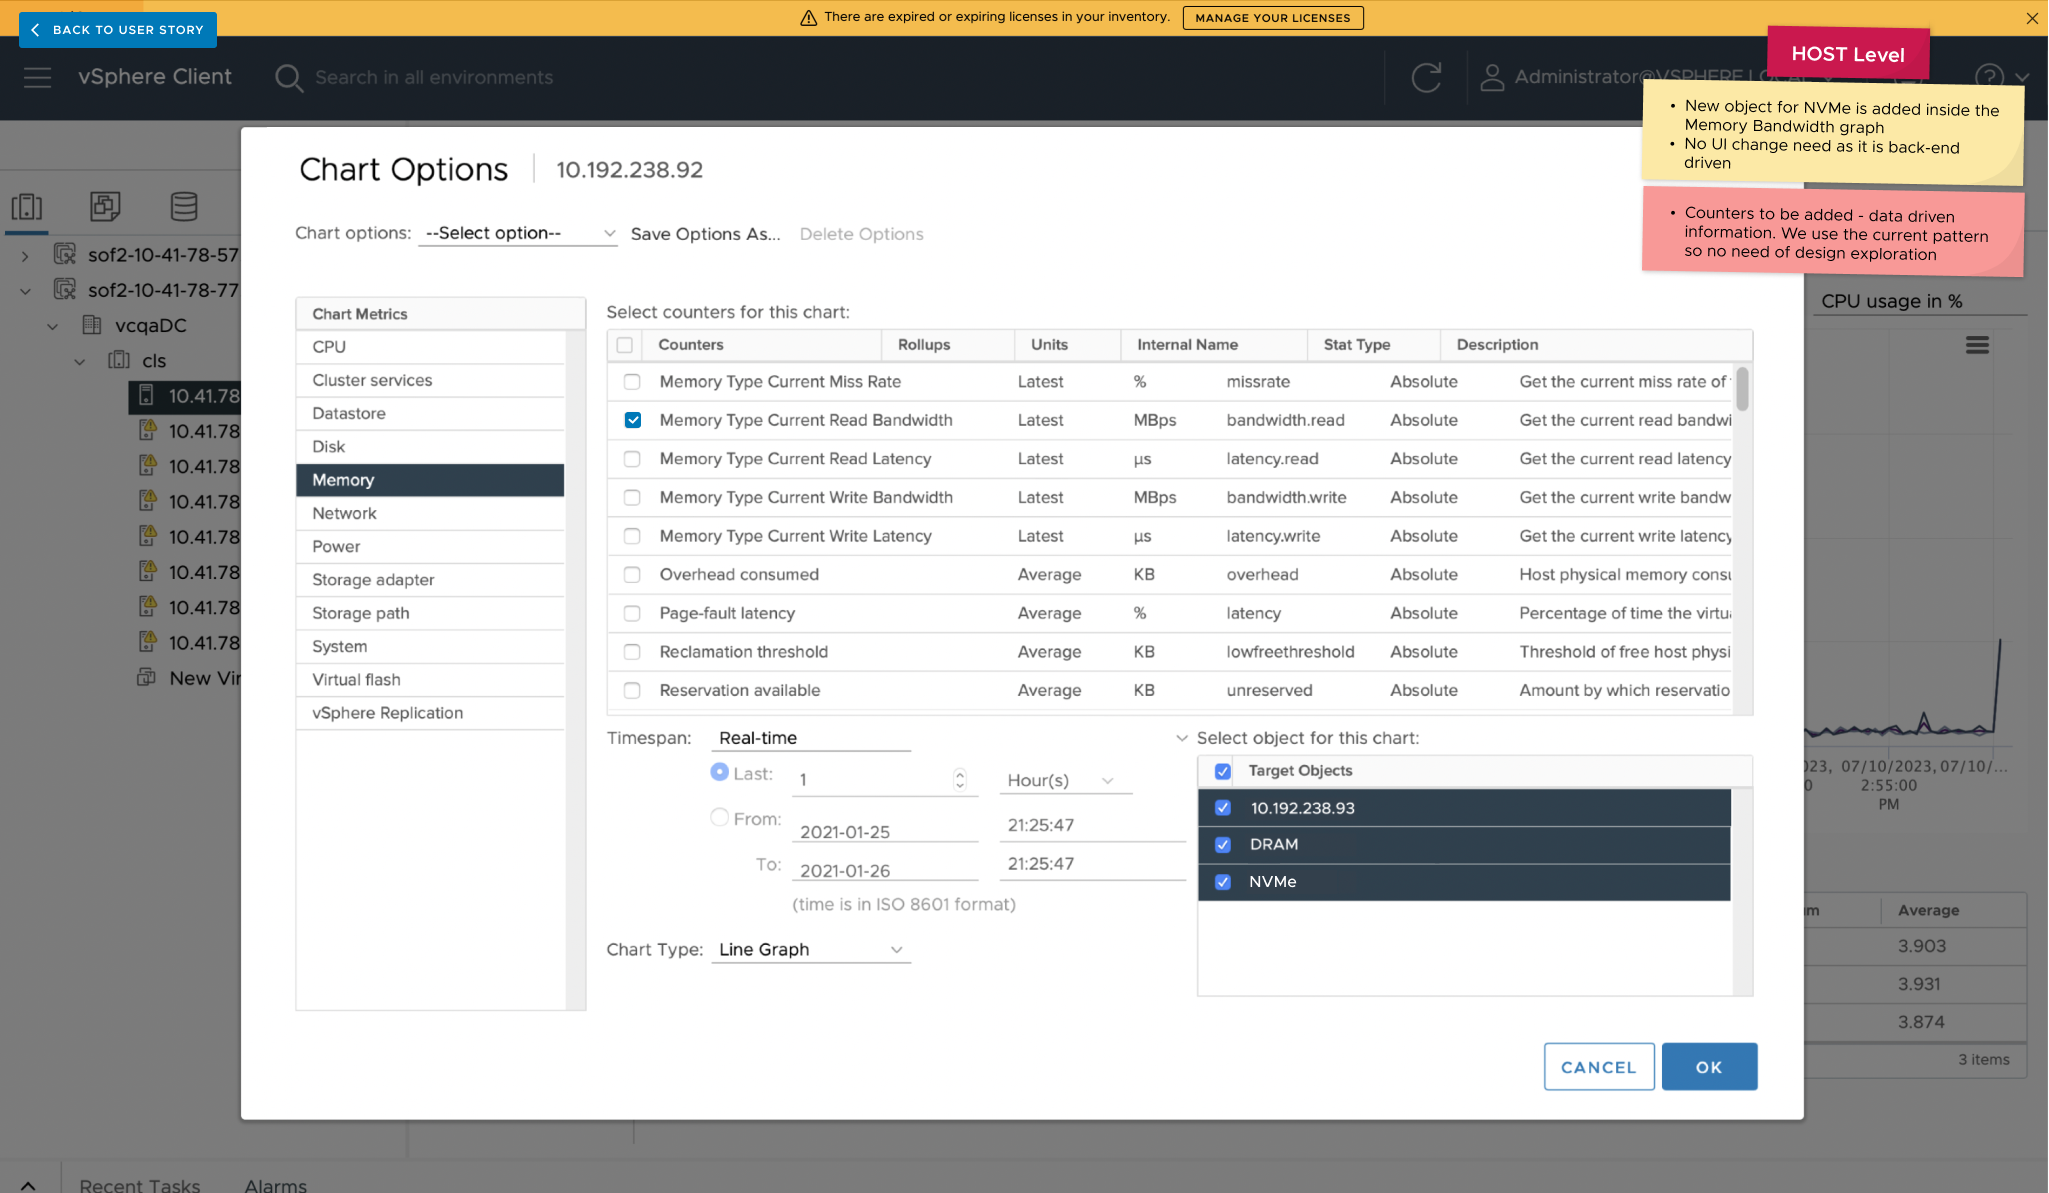Click the counters table vertical scrollbar

click(1742, 390)
